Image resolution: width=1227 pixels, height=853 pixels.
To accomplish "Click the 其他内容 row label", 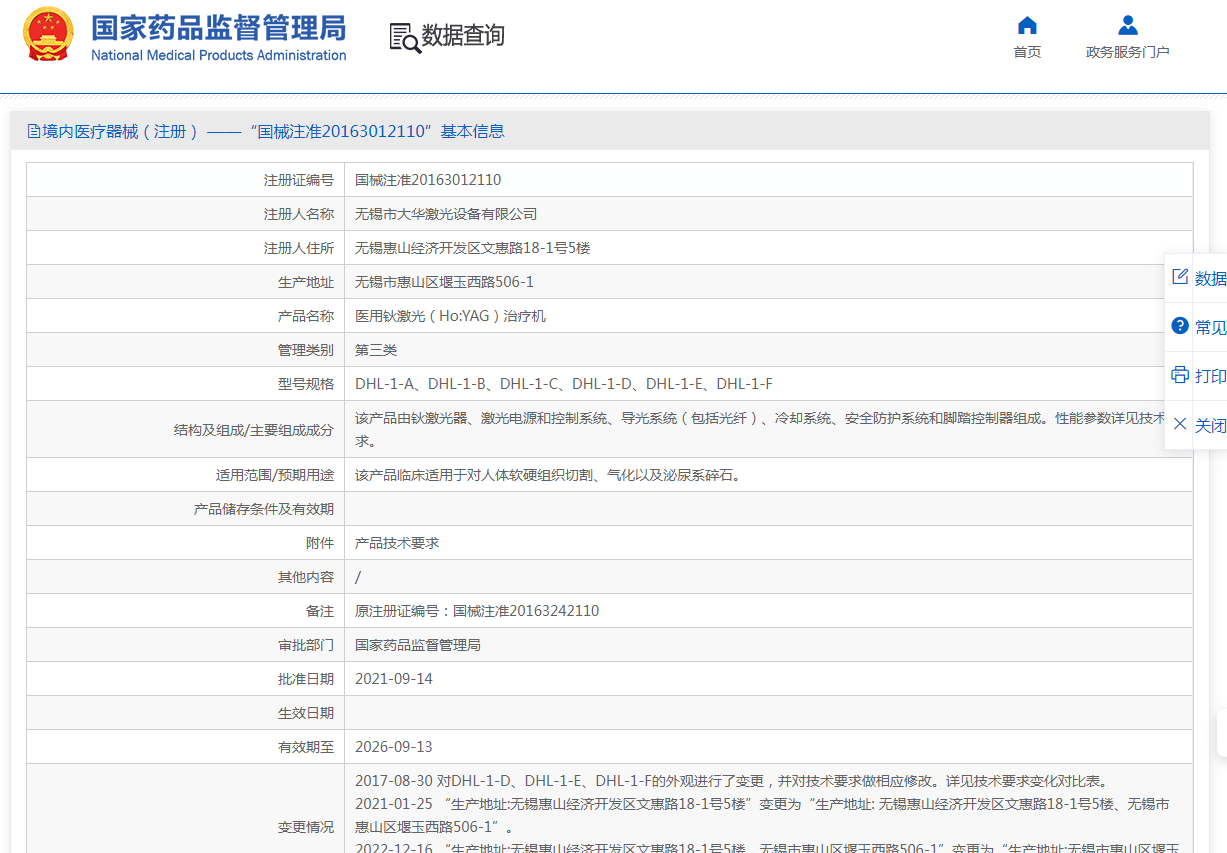I will 305,577.
